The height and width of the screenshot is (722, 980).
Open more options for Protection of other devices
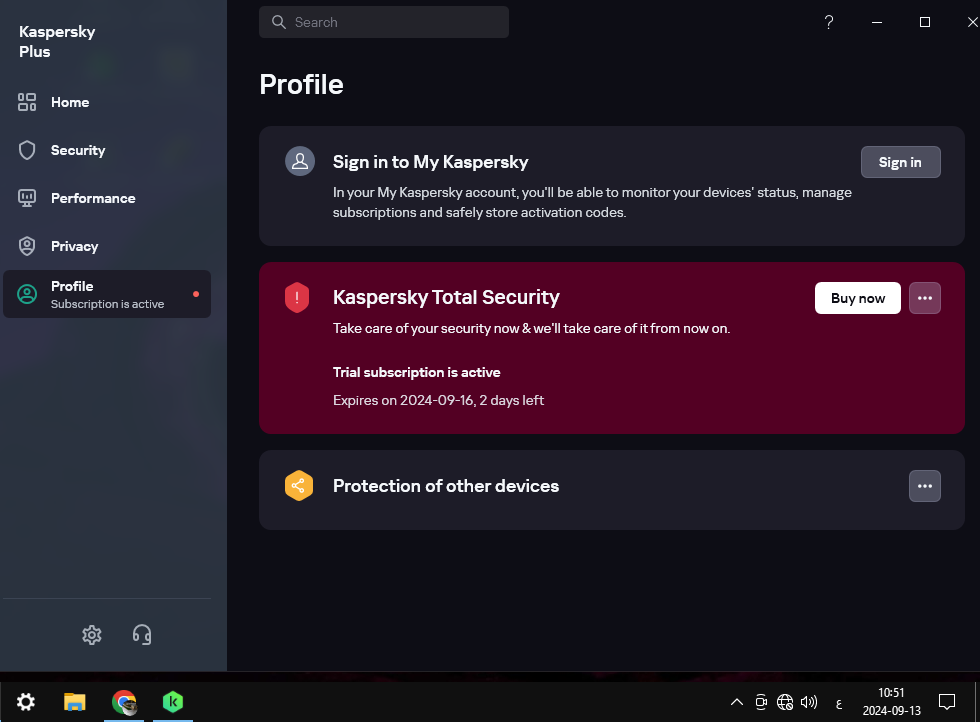tap(924, 486)
